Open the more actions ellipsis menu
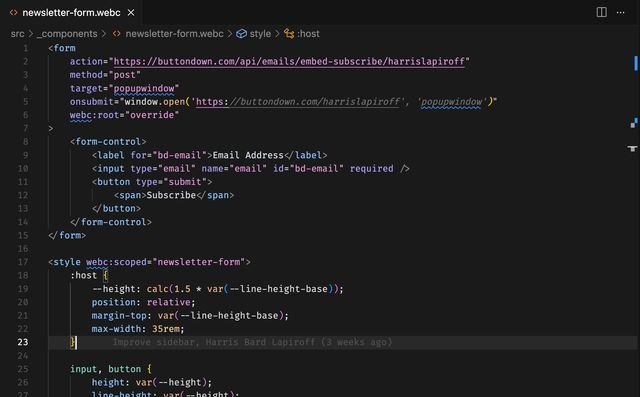Viewport: 640px width, 397px height. [x=620, y=12]
